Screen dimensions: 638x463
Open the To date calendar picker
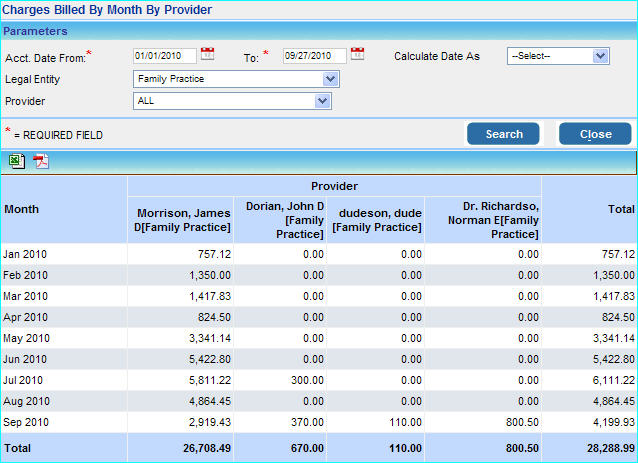tap(357, 54)
